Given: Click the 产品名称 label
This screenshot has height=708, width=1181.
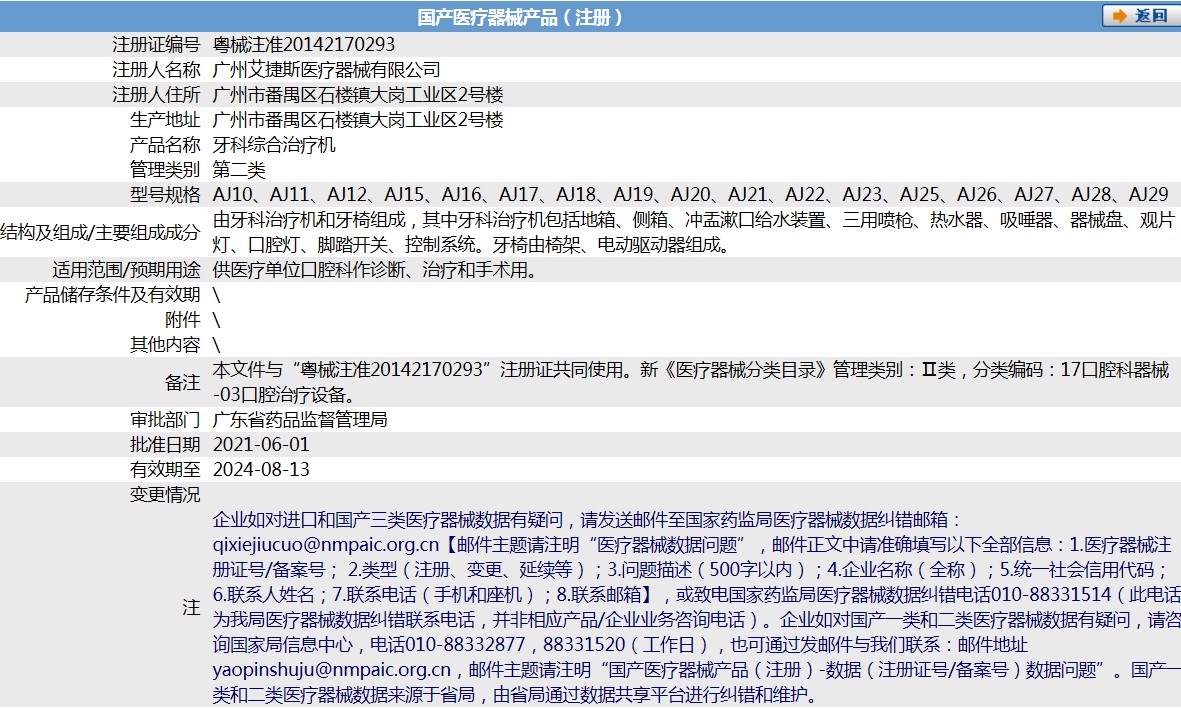Looking at the screenshot, I should point(165,144).
